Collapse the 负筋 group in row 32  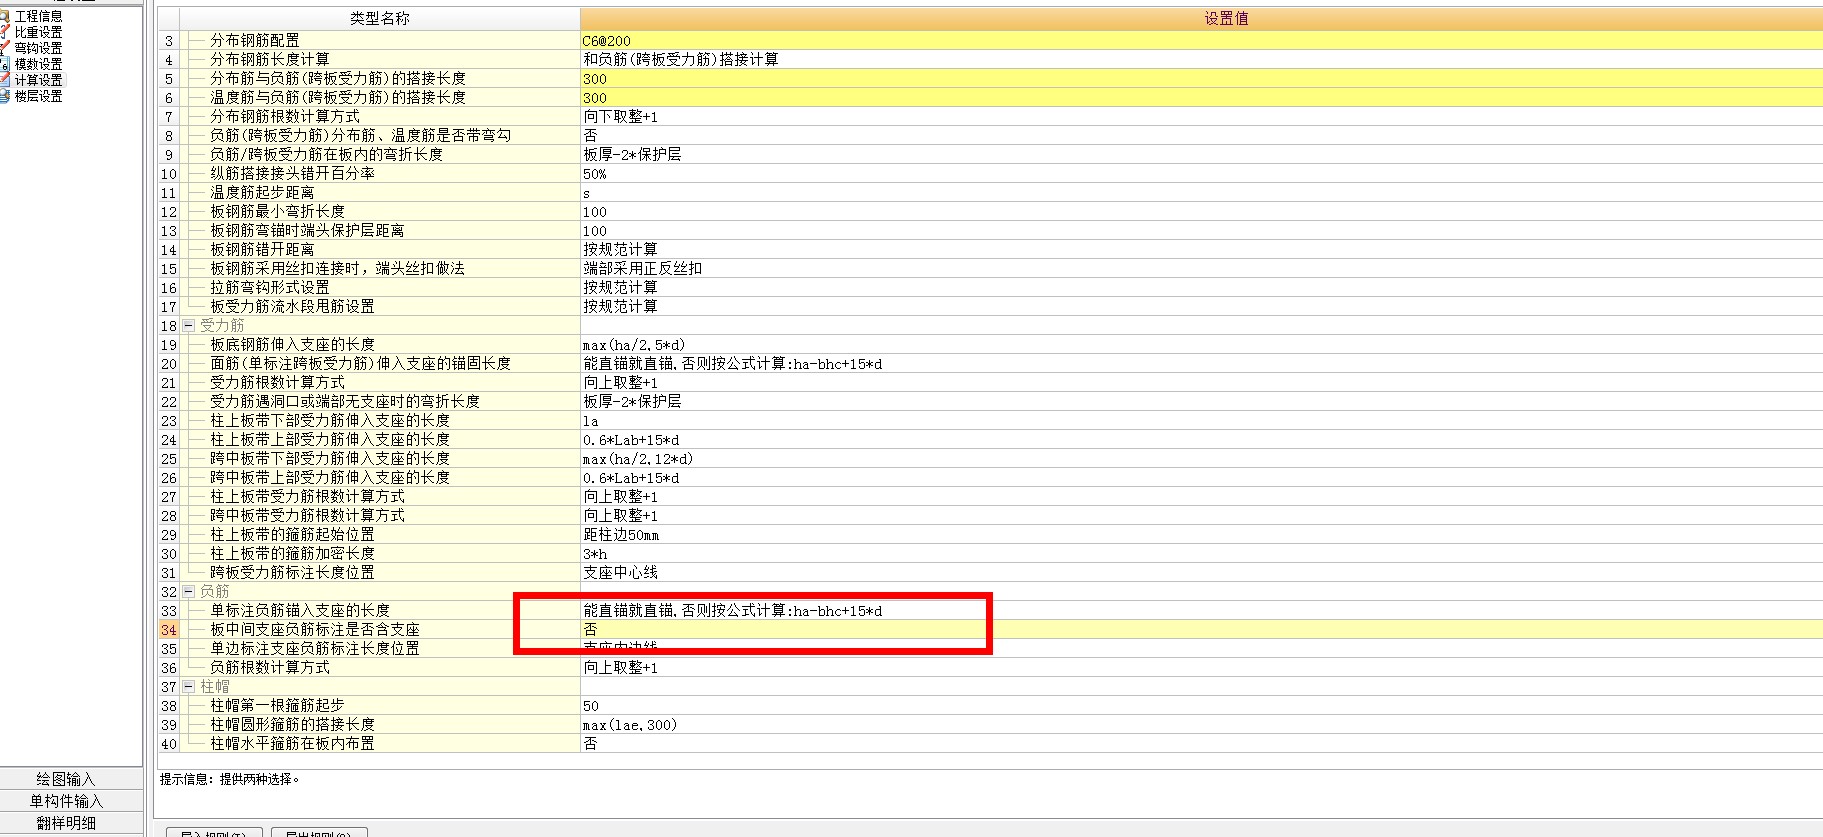189,592
